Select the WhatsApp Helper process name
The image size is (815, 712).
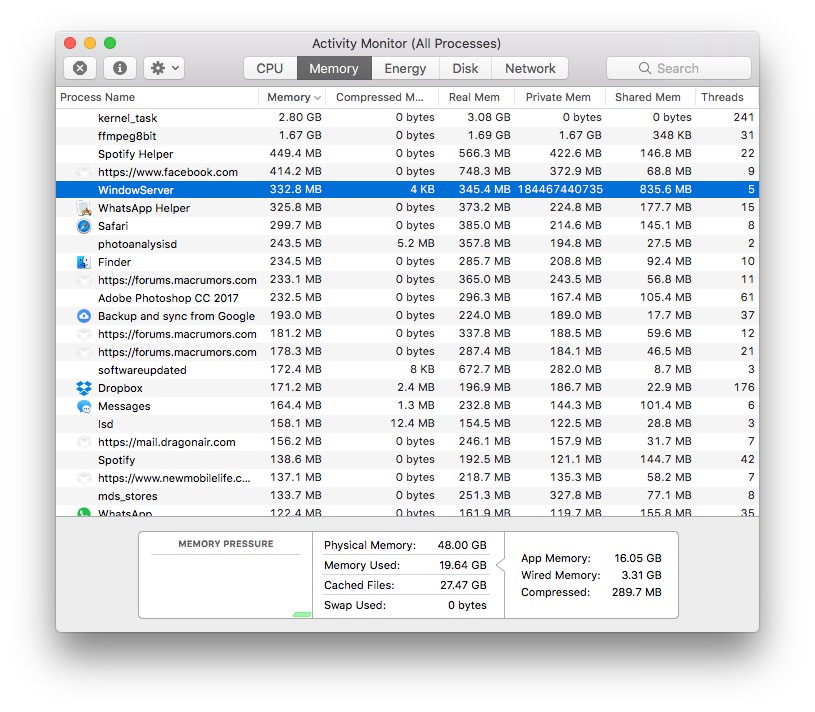144,208
